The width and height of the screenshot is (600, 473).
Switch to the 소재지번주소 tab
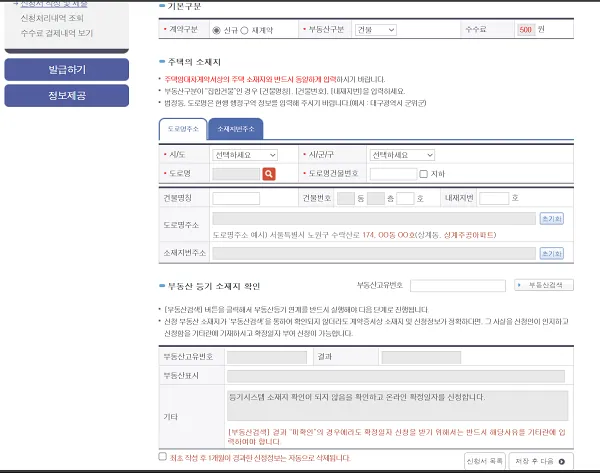point(236,129)
